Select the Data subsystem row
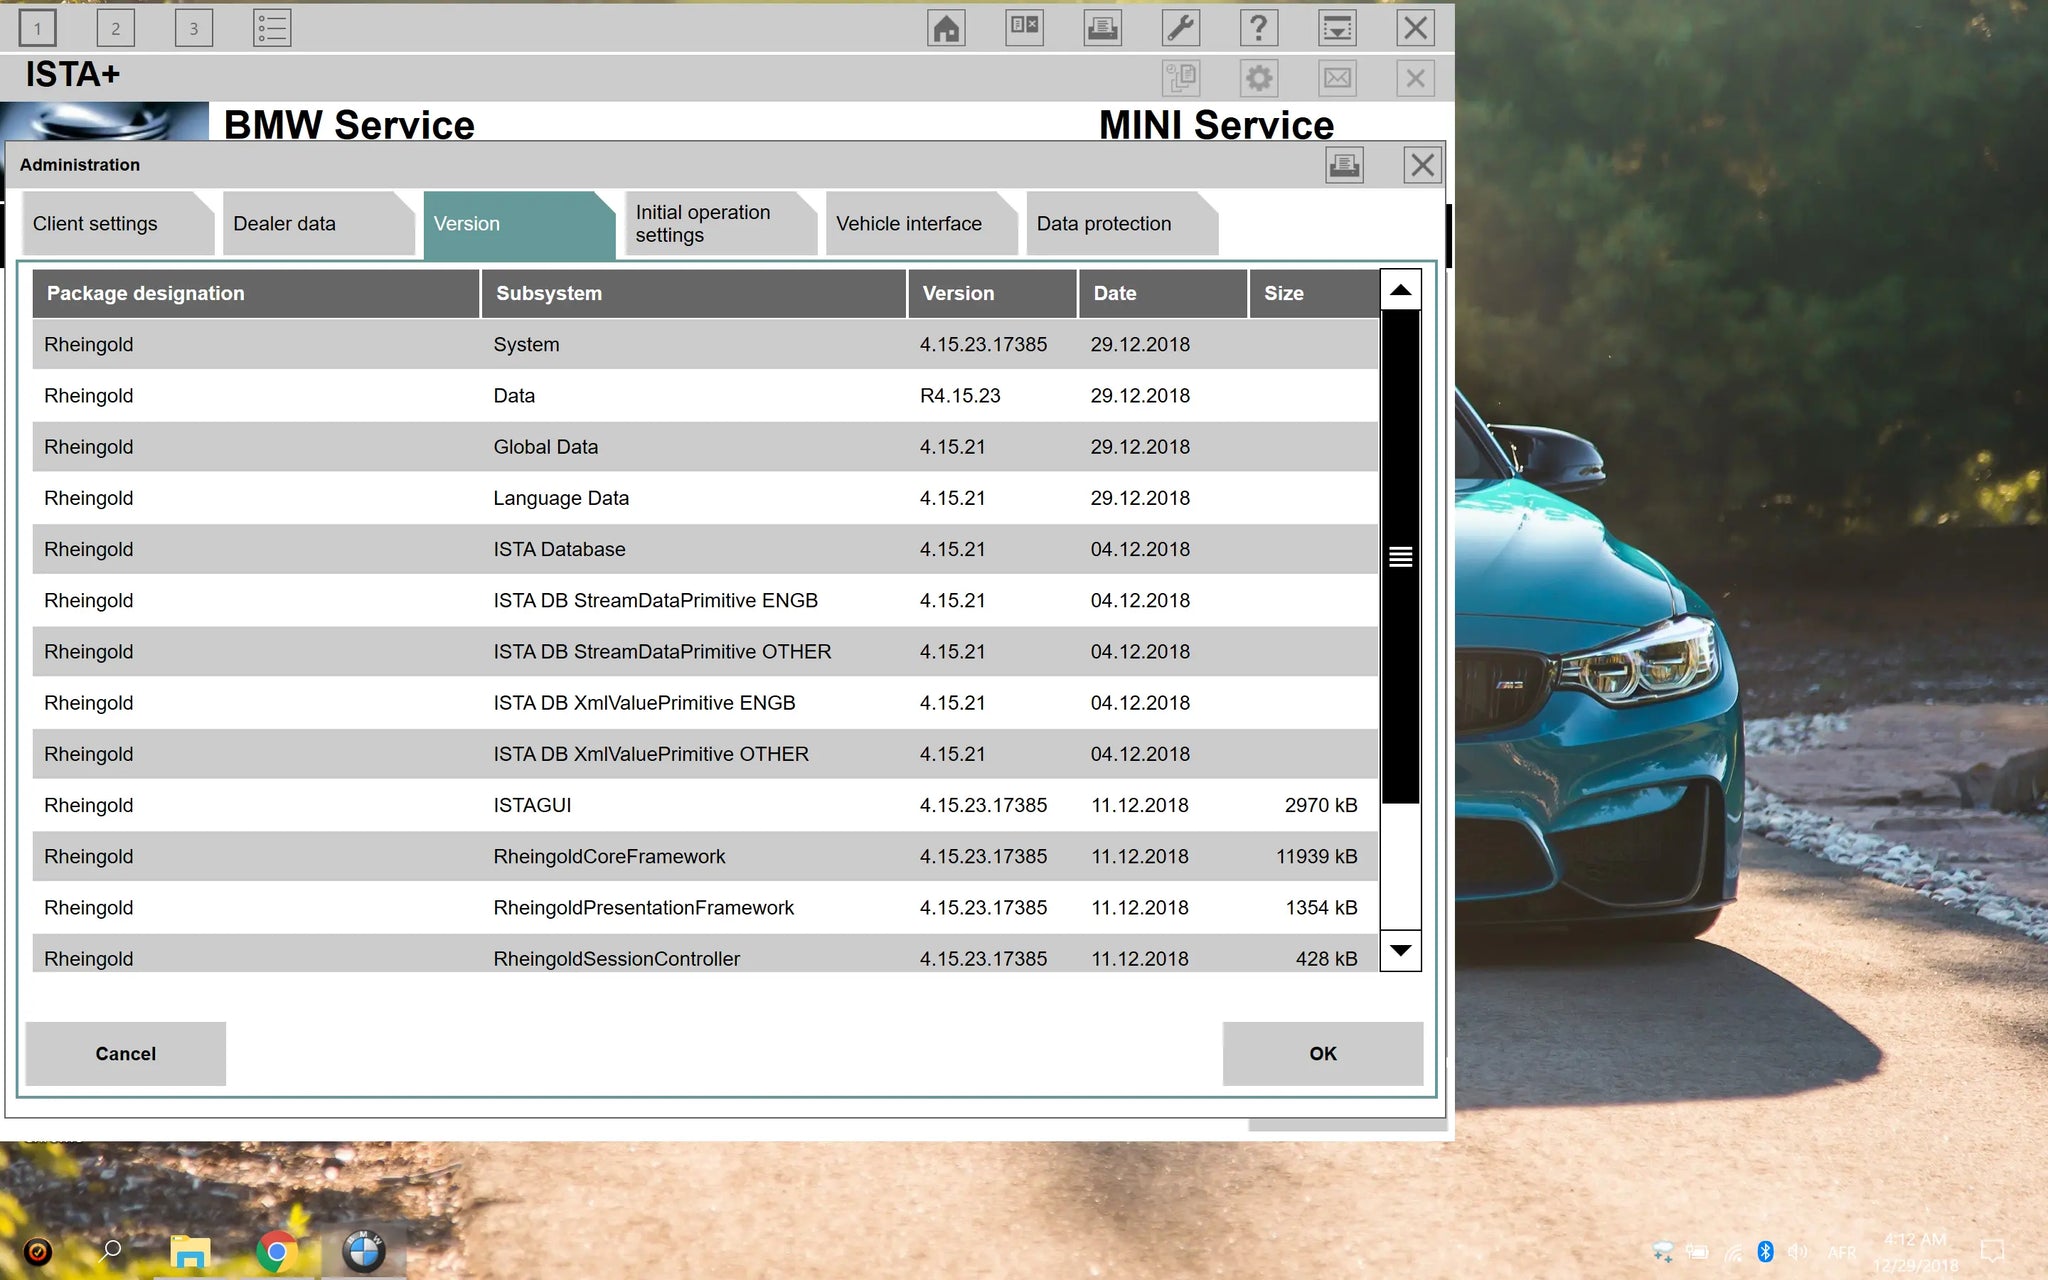The width and height of the screenshot is (2048, 1280). (x=705, y=396)
